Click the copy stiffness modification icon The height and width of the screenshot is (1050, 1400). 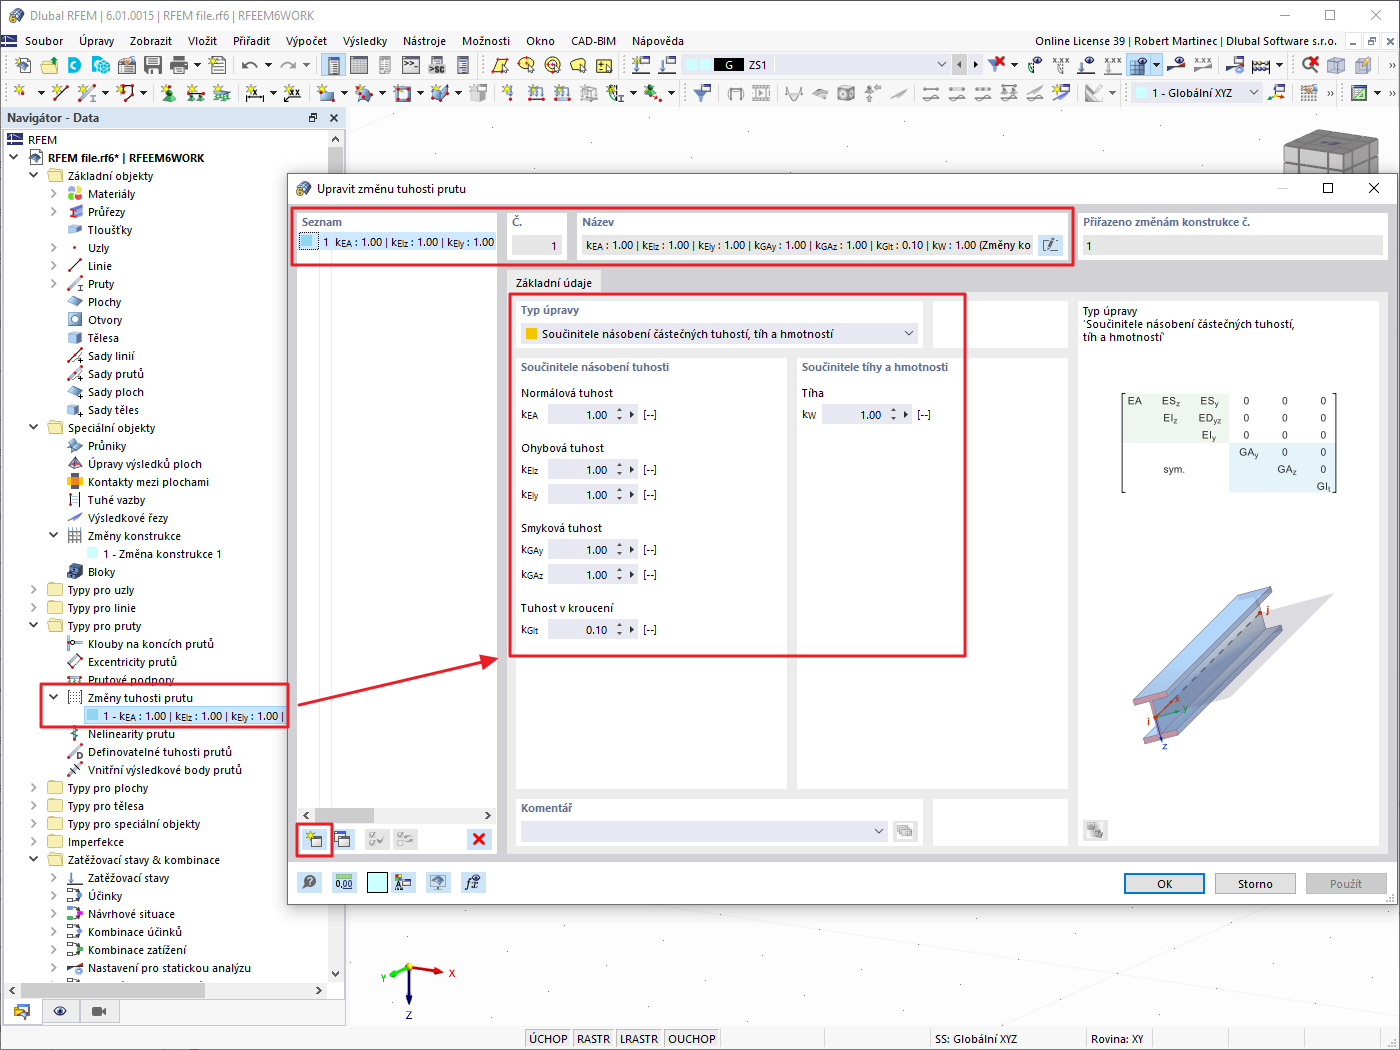pos(343,840)
